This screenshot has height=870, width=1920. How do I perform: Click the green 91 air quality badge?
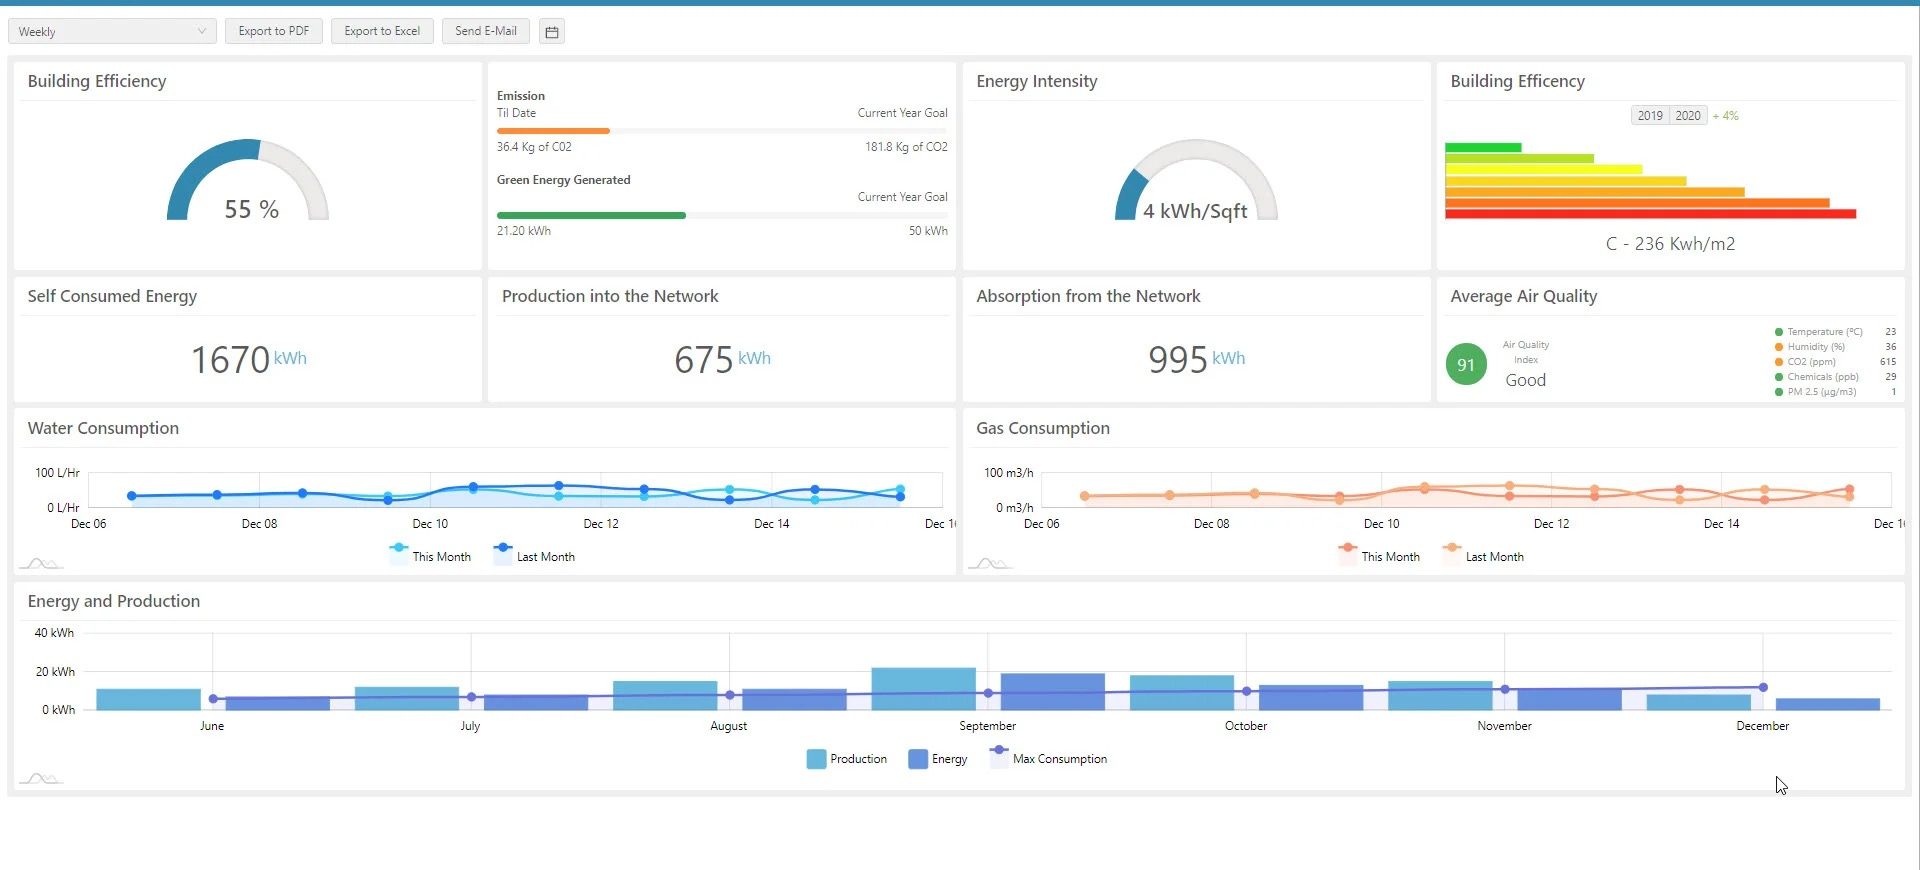(1466, 365)
